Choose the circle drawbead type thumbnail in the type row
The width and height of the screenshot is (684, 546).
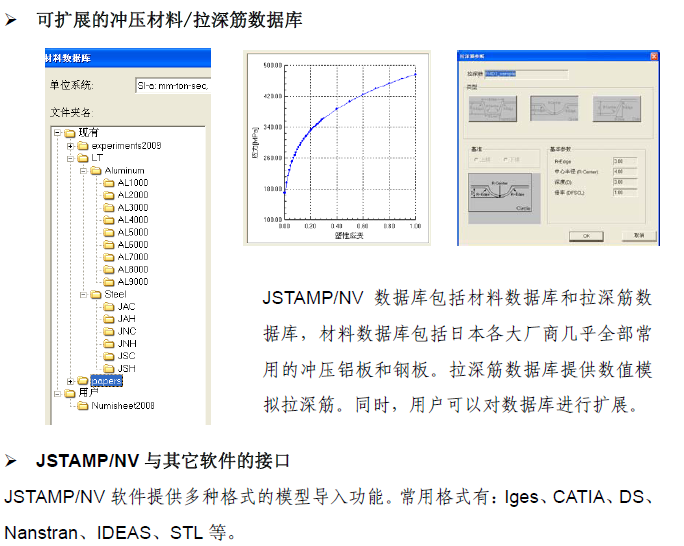[554, 109]
